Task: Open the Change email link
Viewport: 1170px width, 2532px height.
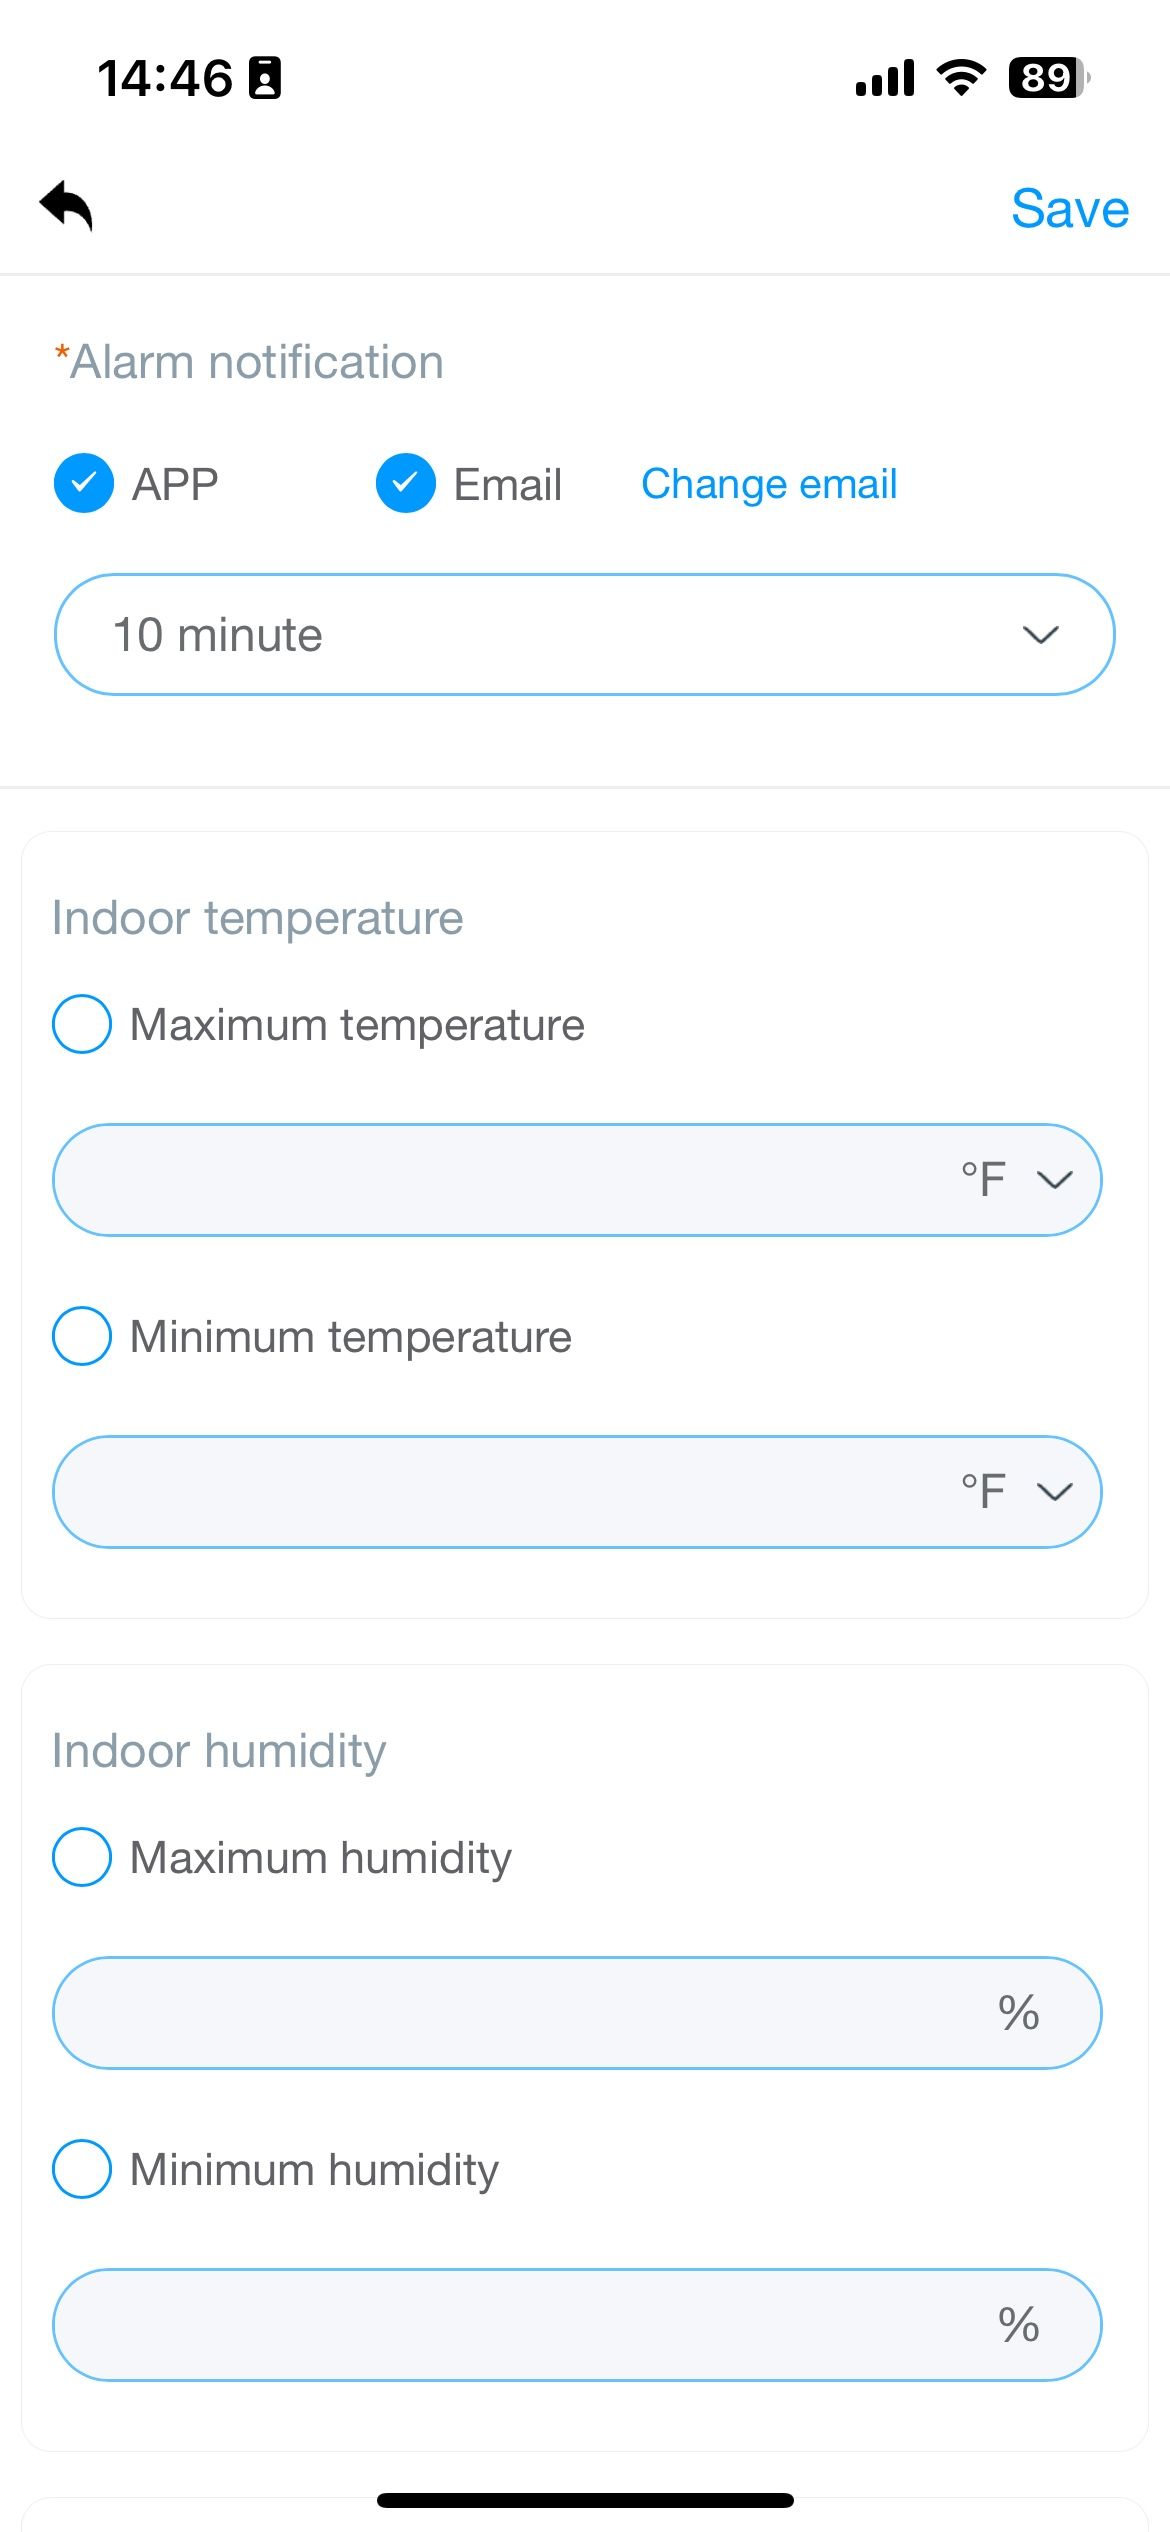Action: [x=768, y=484]
